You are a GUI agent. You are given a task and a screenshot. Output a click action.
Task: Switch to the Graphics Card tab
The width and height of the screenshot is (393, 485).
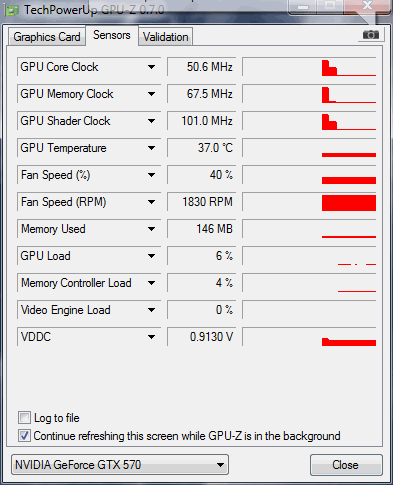pos(47,37)
